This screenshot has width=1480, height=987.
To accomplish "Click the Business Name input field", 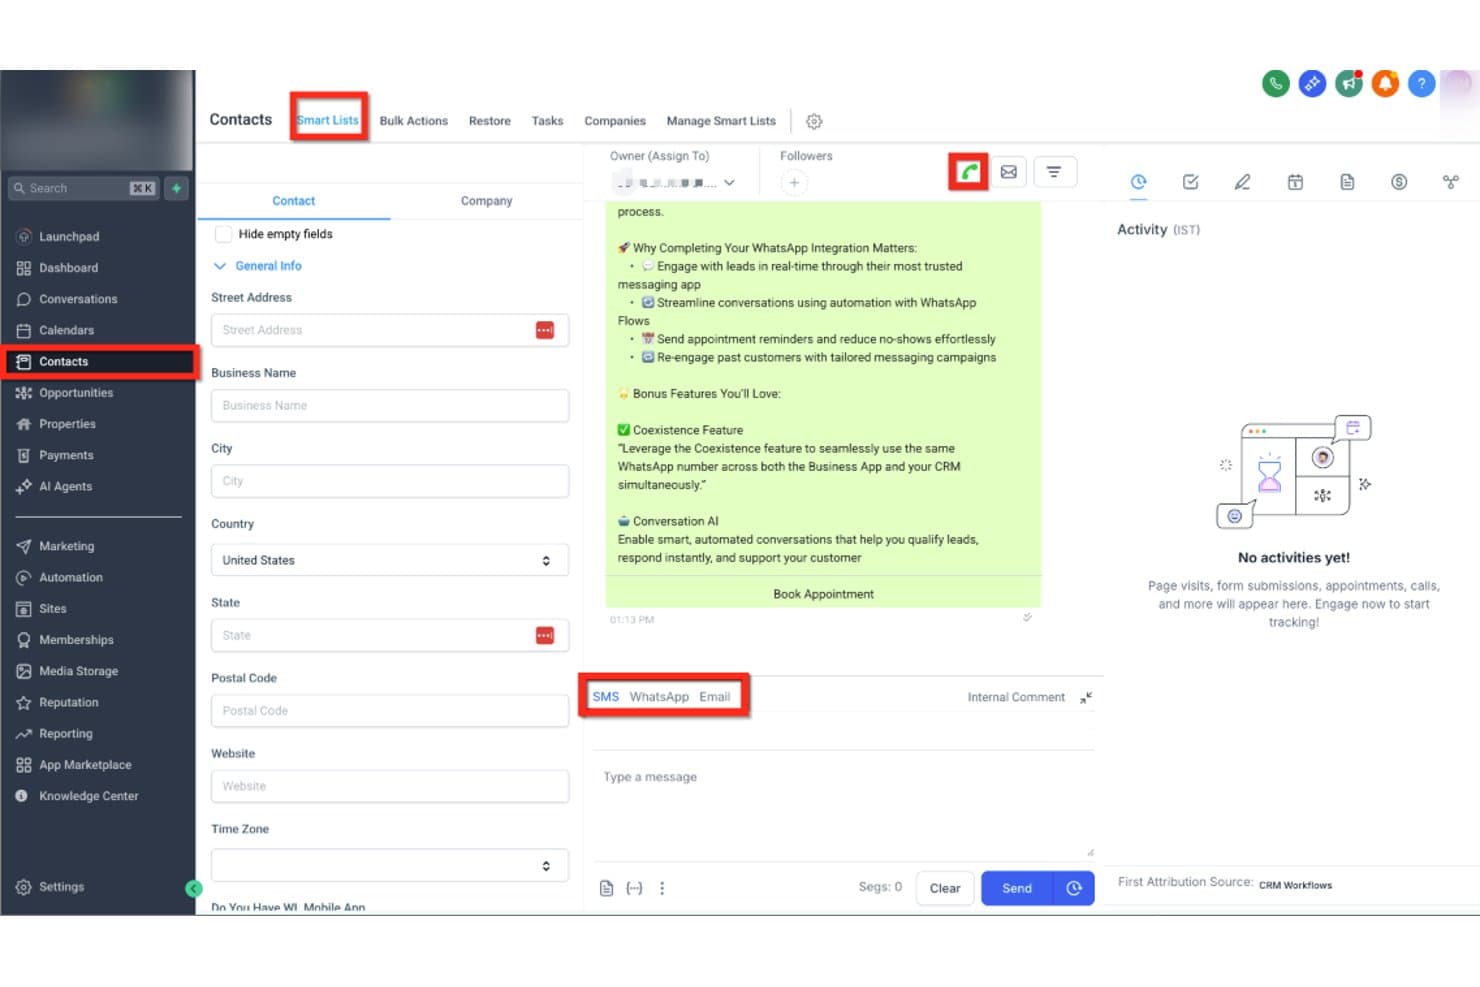I will tap(390, 406).
